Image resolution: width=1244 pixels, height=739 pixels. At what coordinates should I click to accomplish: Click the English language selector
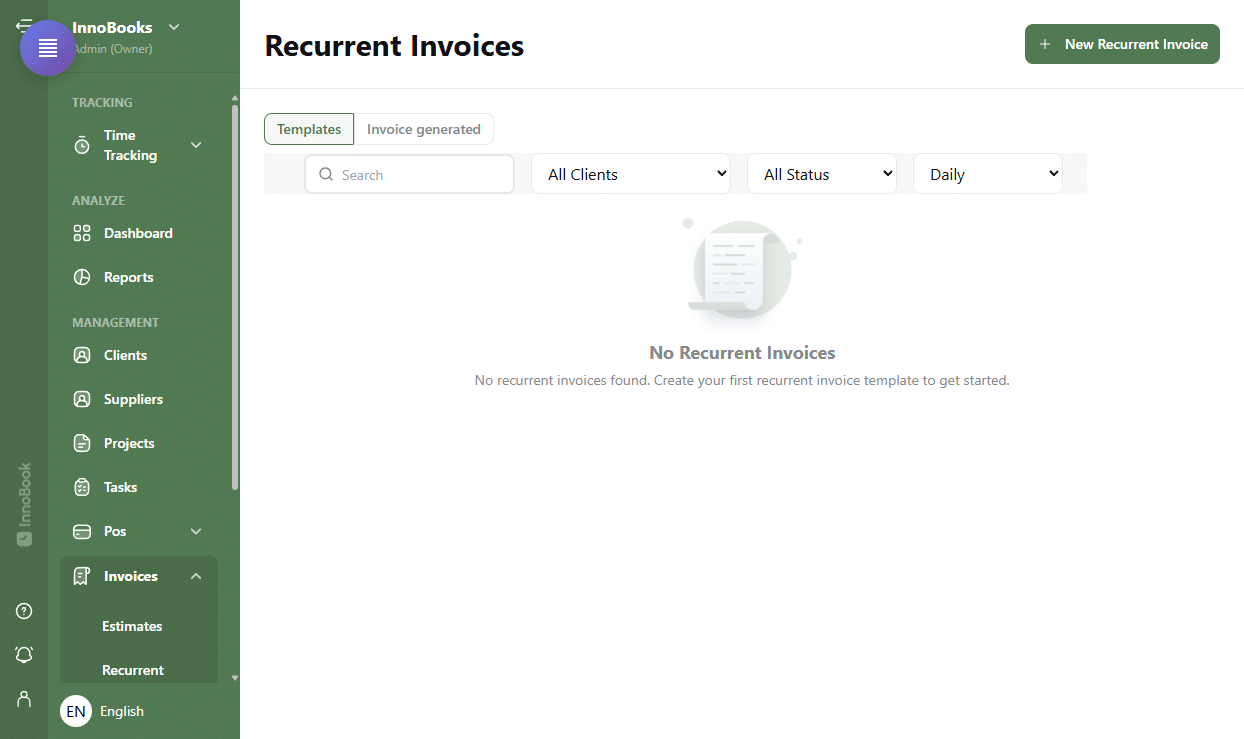[x=122, y=711]
